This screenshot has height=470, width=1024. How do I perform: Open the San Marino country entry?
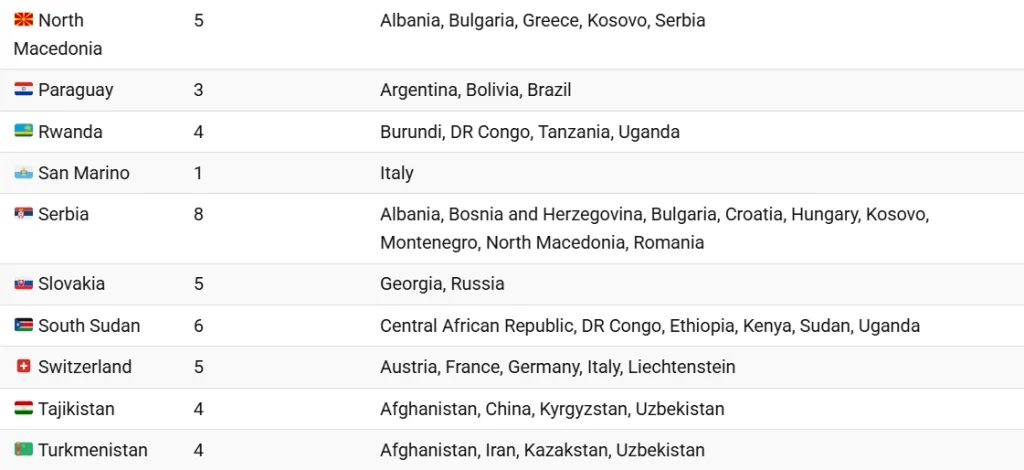84,173
